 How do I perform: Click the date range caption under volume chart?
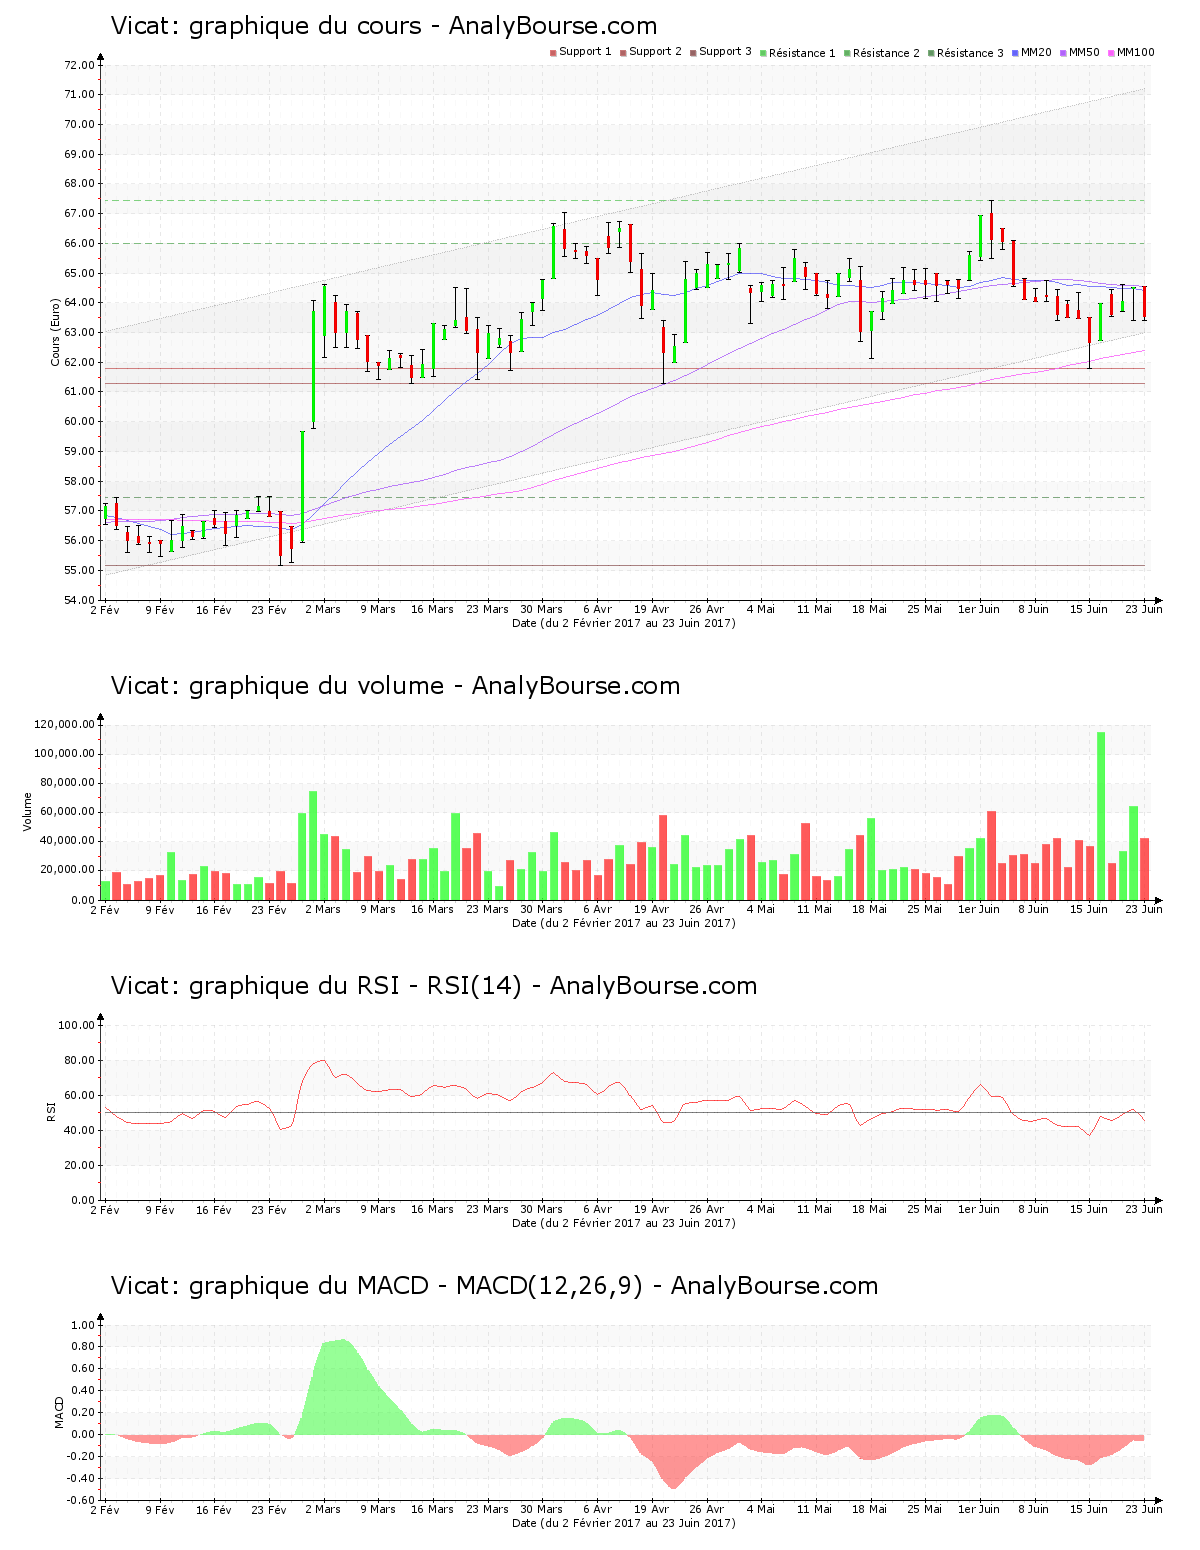[x=623, y=923]
